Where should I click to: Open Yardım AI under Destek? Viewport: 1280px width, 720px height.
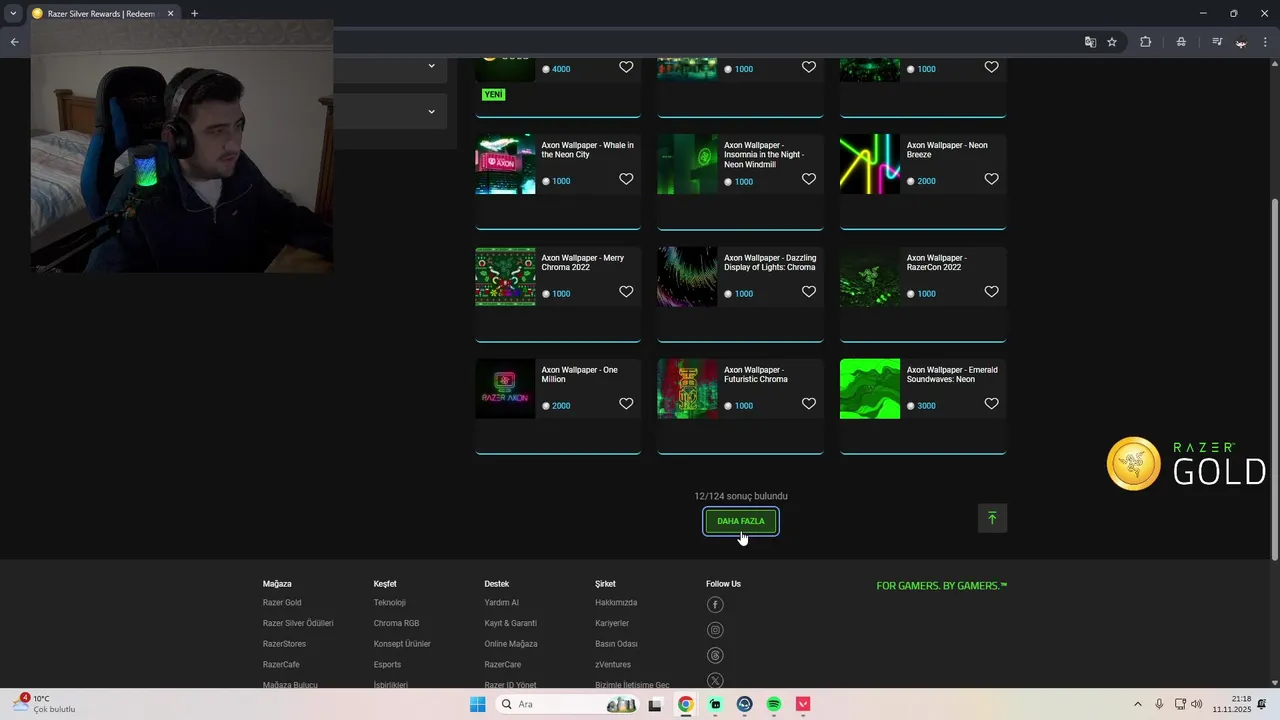coord(502,603)
